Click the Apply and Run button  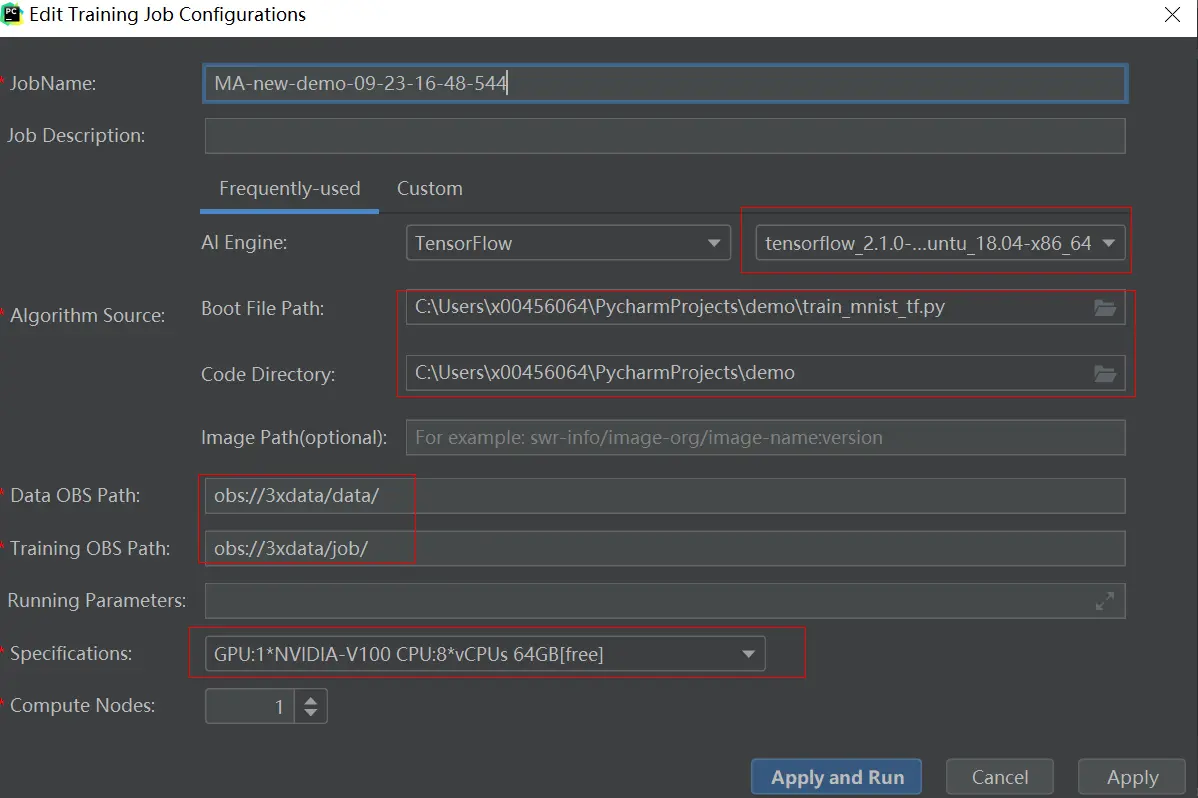pos(836,777)
